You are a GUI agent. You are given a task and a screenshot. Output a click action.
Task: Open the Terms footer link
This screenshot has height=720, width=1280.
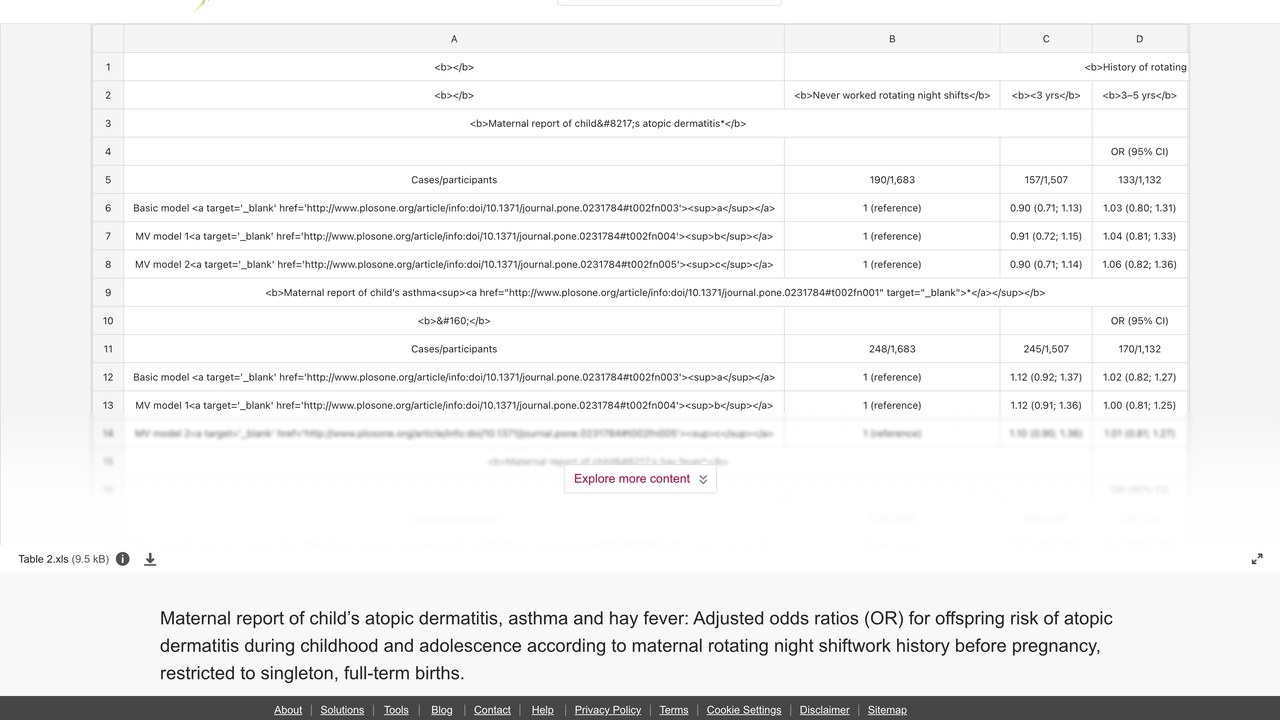tap(674, 710)
